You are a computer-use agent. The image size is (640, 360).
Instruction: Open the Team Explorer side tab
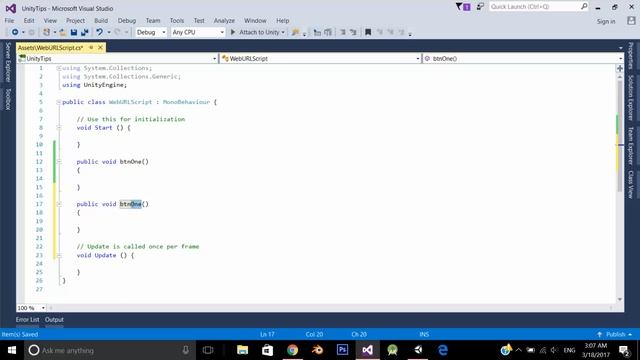coord(631,146)
